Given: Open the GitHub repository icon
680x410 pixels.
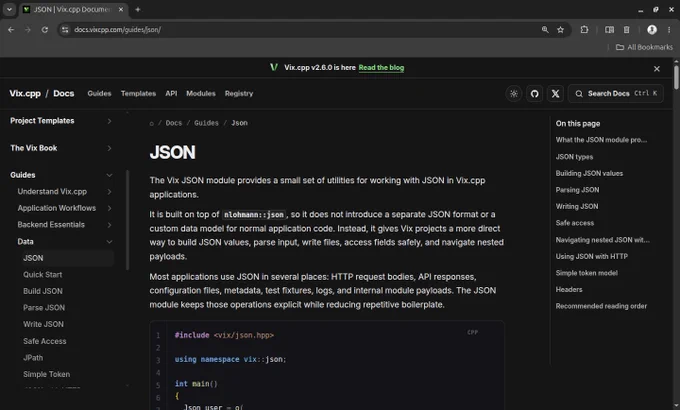Looking at the screenshot, I should [x=534, y=94].
